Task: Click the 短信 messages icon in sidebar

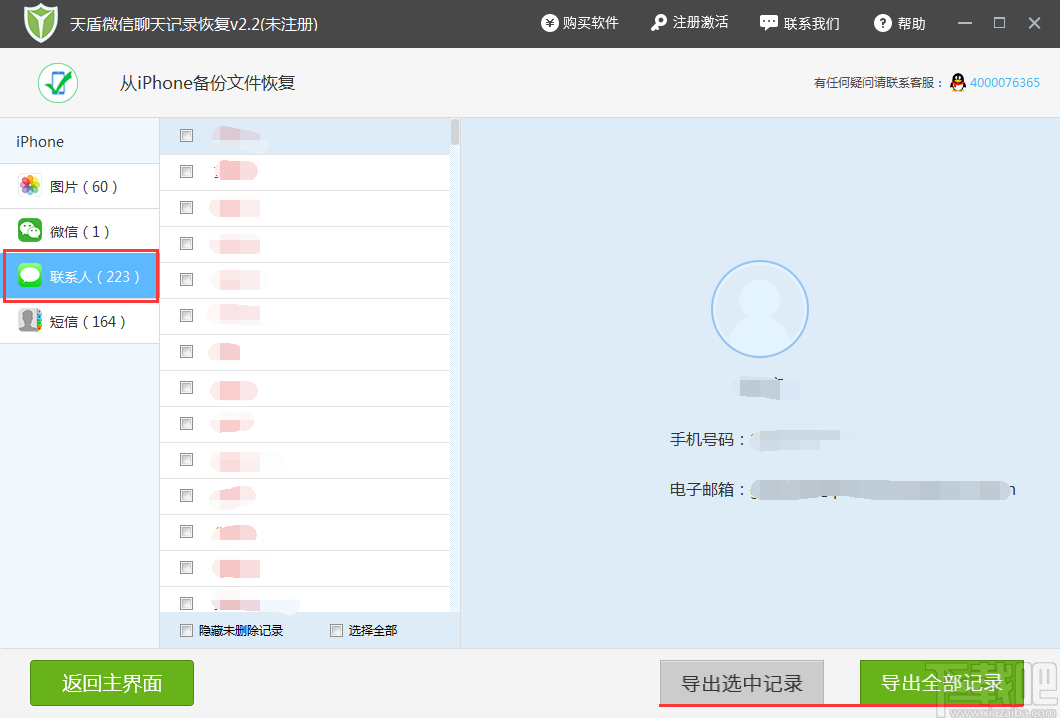Action: [x=27, y=320]
